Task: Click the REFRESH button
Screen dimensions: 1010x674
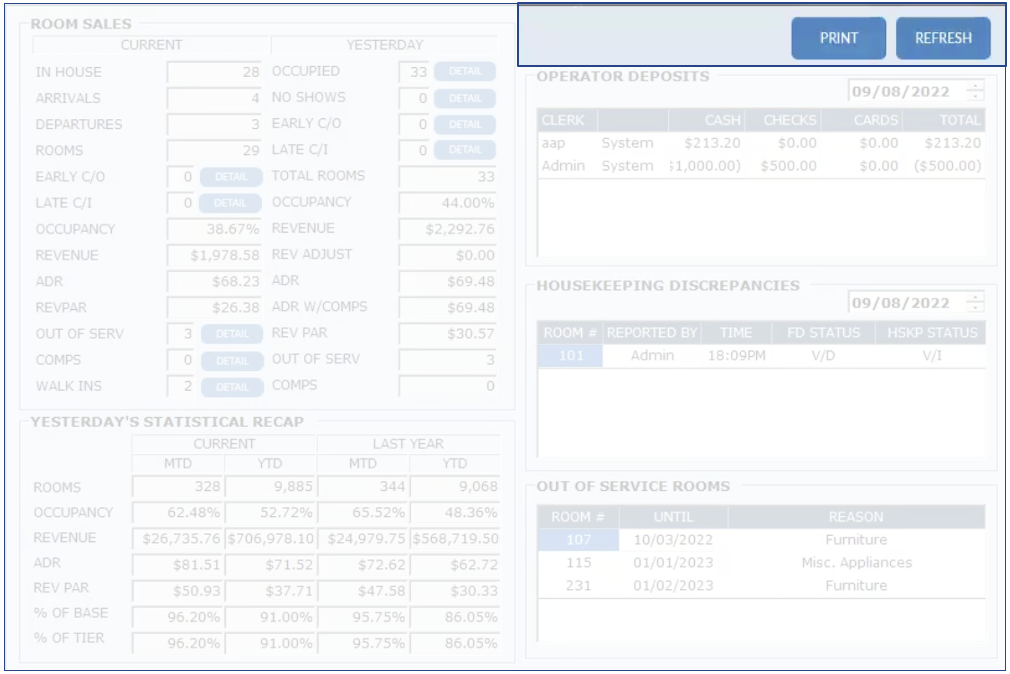Action: (x=942, y=38)
